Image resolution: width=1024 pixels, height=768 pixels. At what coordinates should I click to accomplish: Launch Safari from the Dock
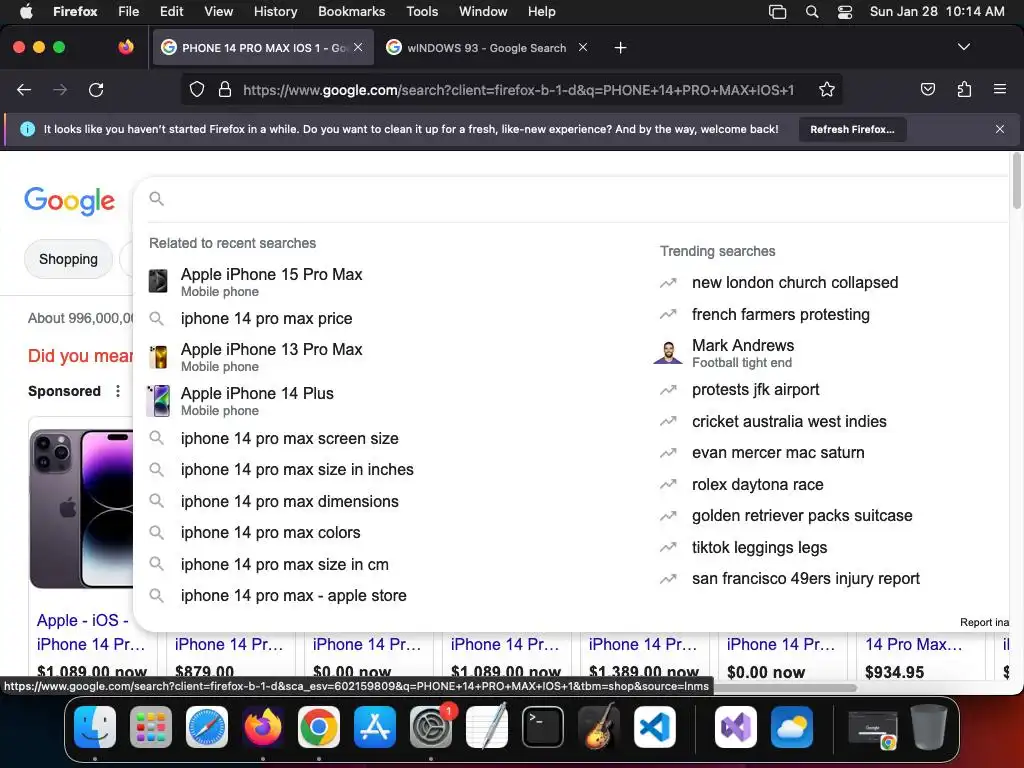coord(207,727)
